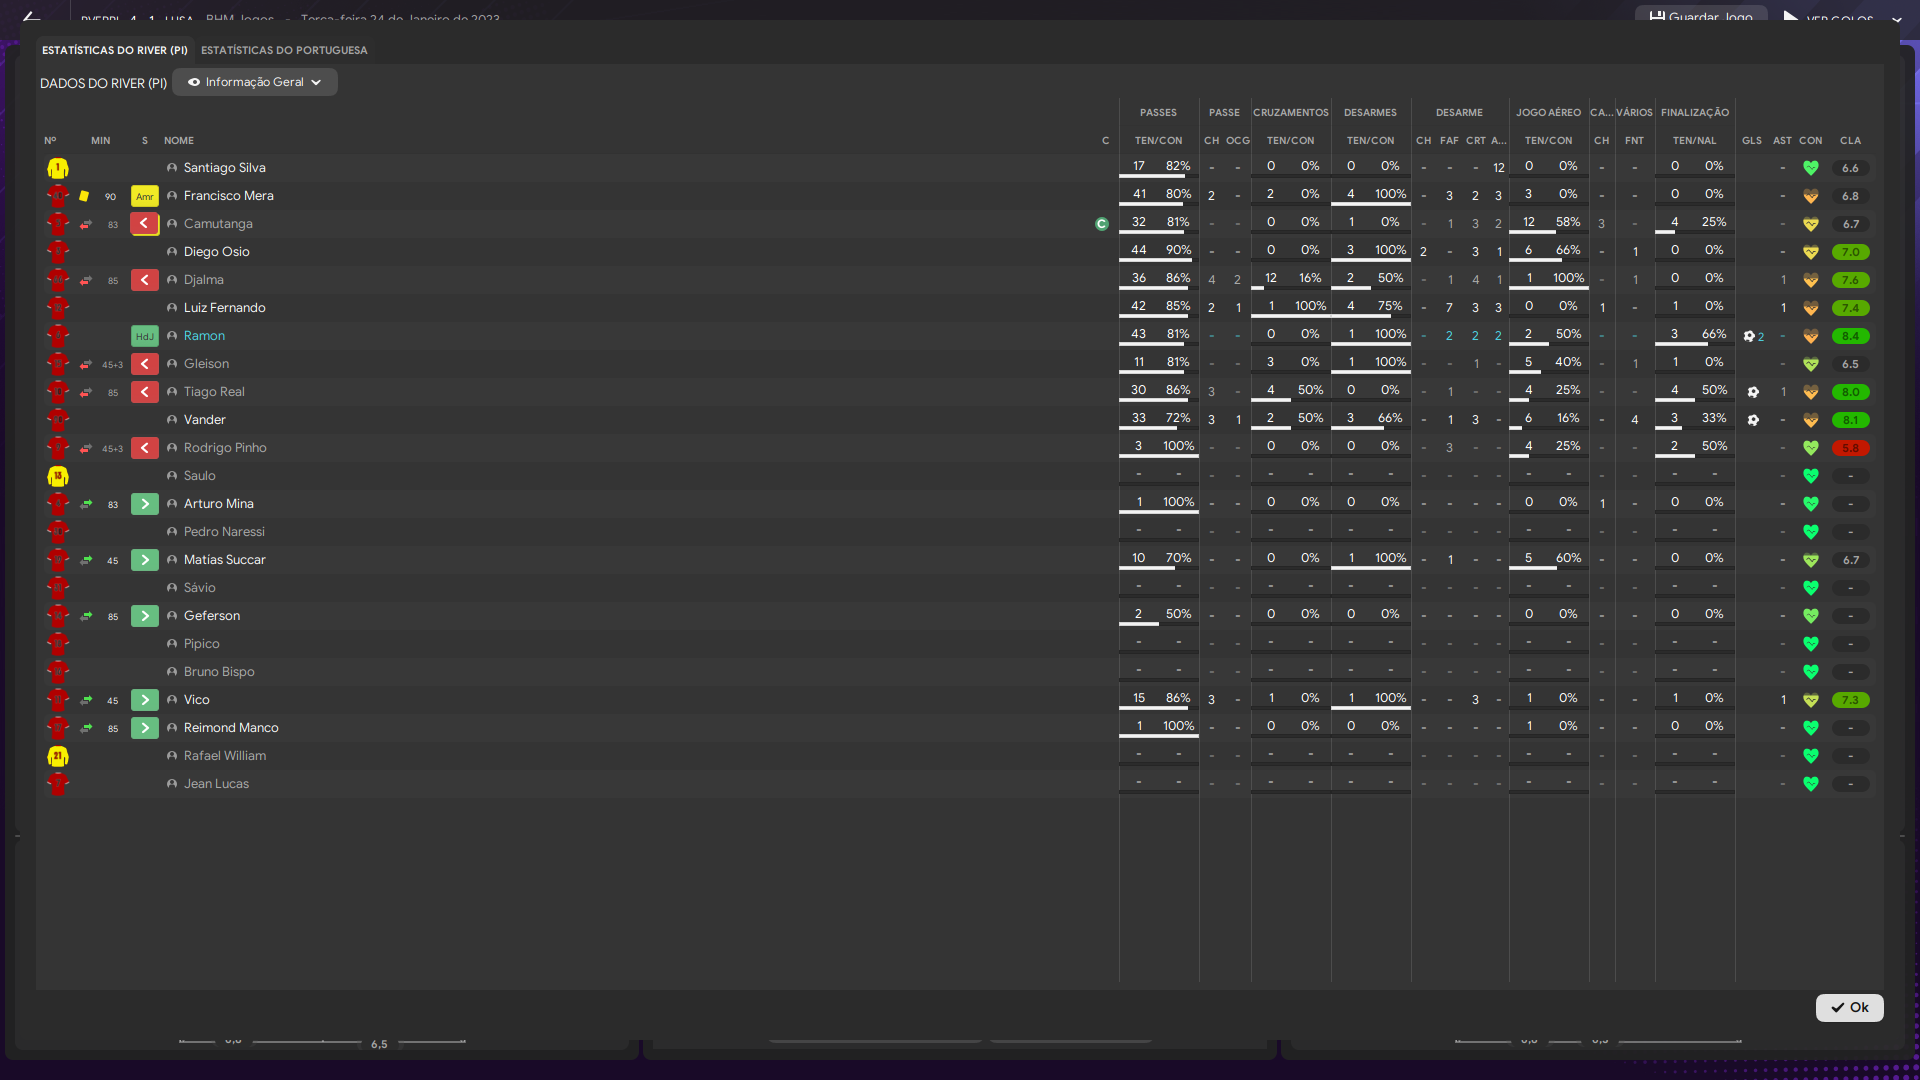1920x1080 pixels.
Task: Click Rodrigo Pinho's 5.8 red rating
Action: click(x=1851, y=448)
